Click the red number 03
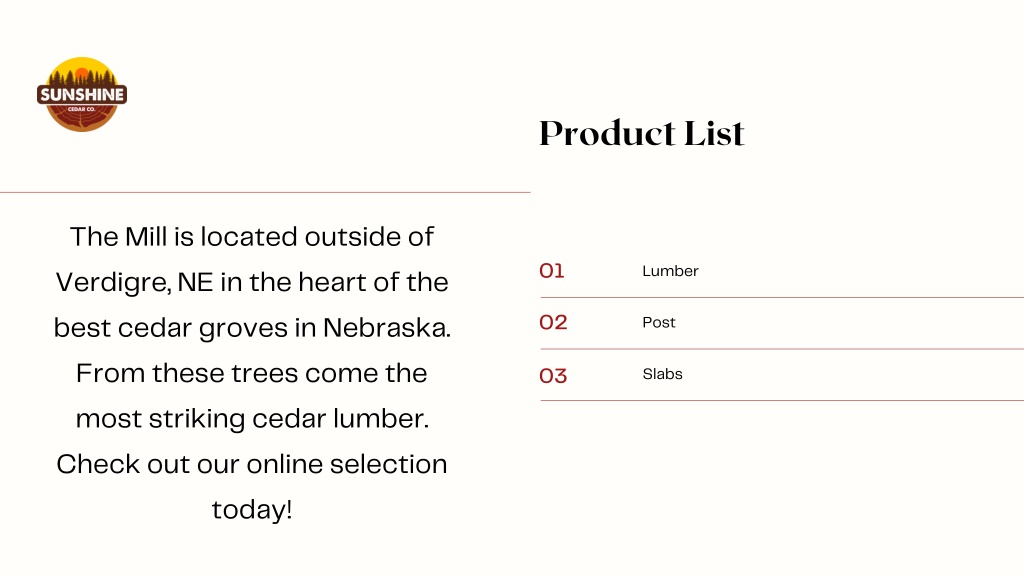This screenshot has width=1024, height=576. click(x=553, y=376)
